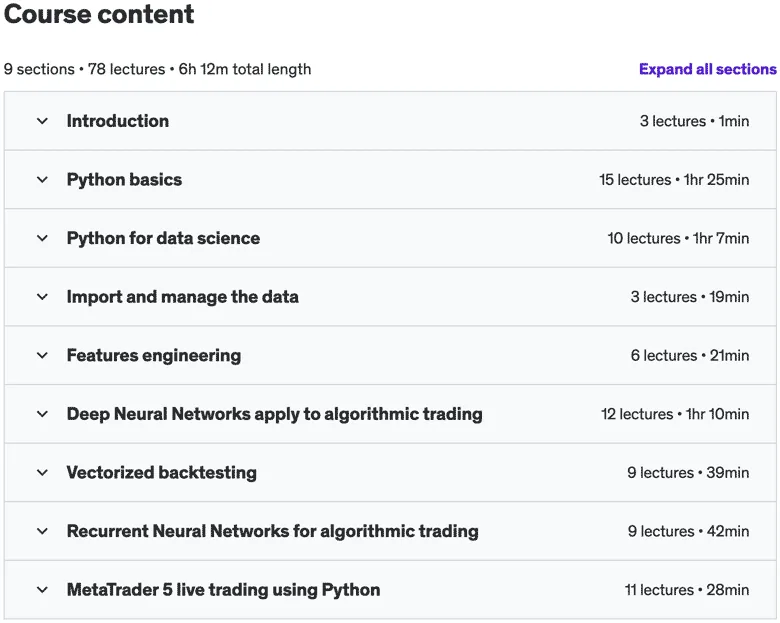The image size is (780, 623).
Task: Expand the Features engineering chevron
Action: (x=42, y=356)
